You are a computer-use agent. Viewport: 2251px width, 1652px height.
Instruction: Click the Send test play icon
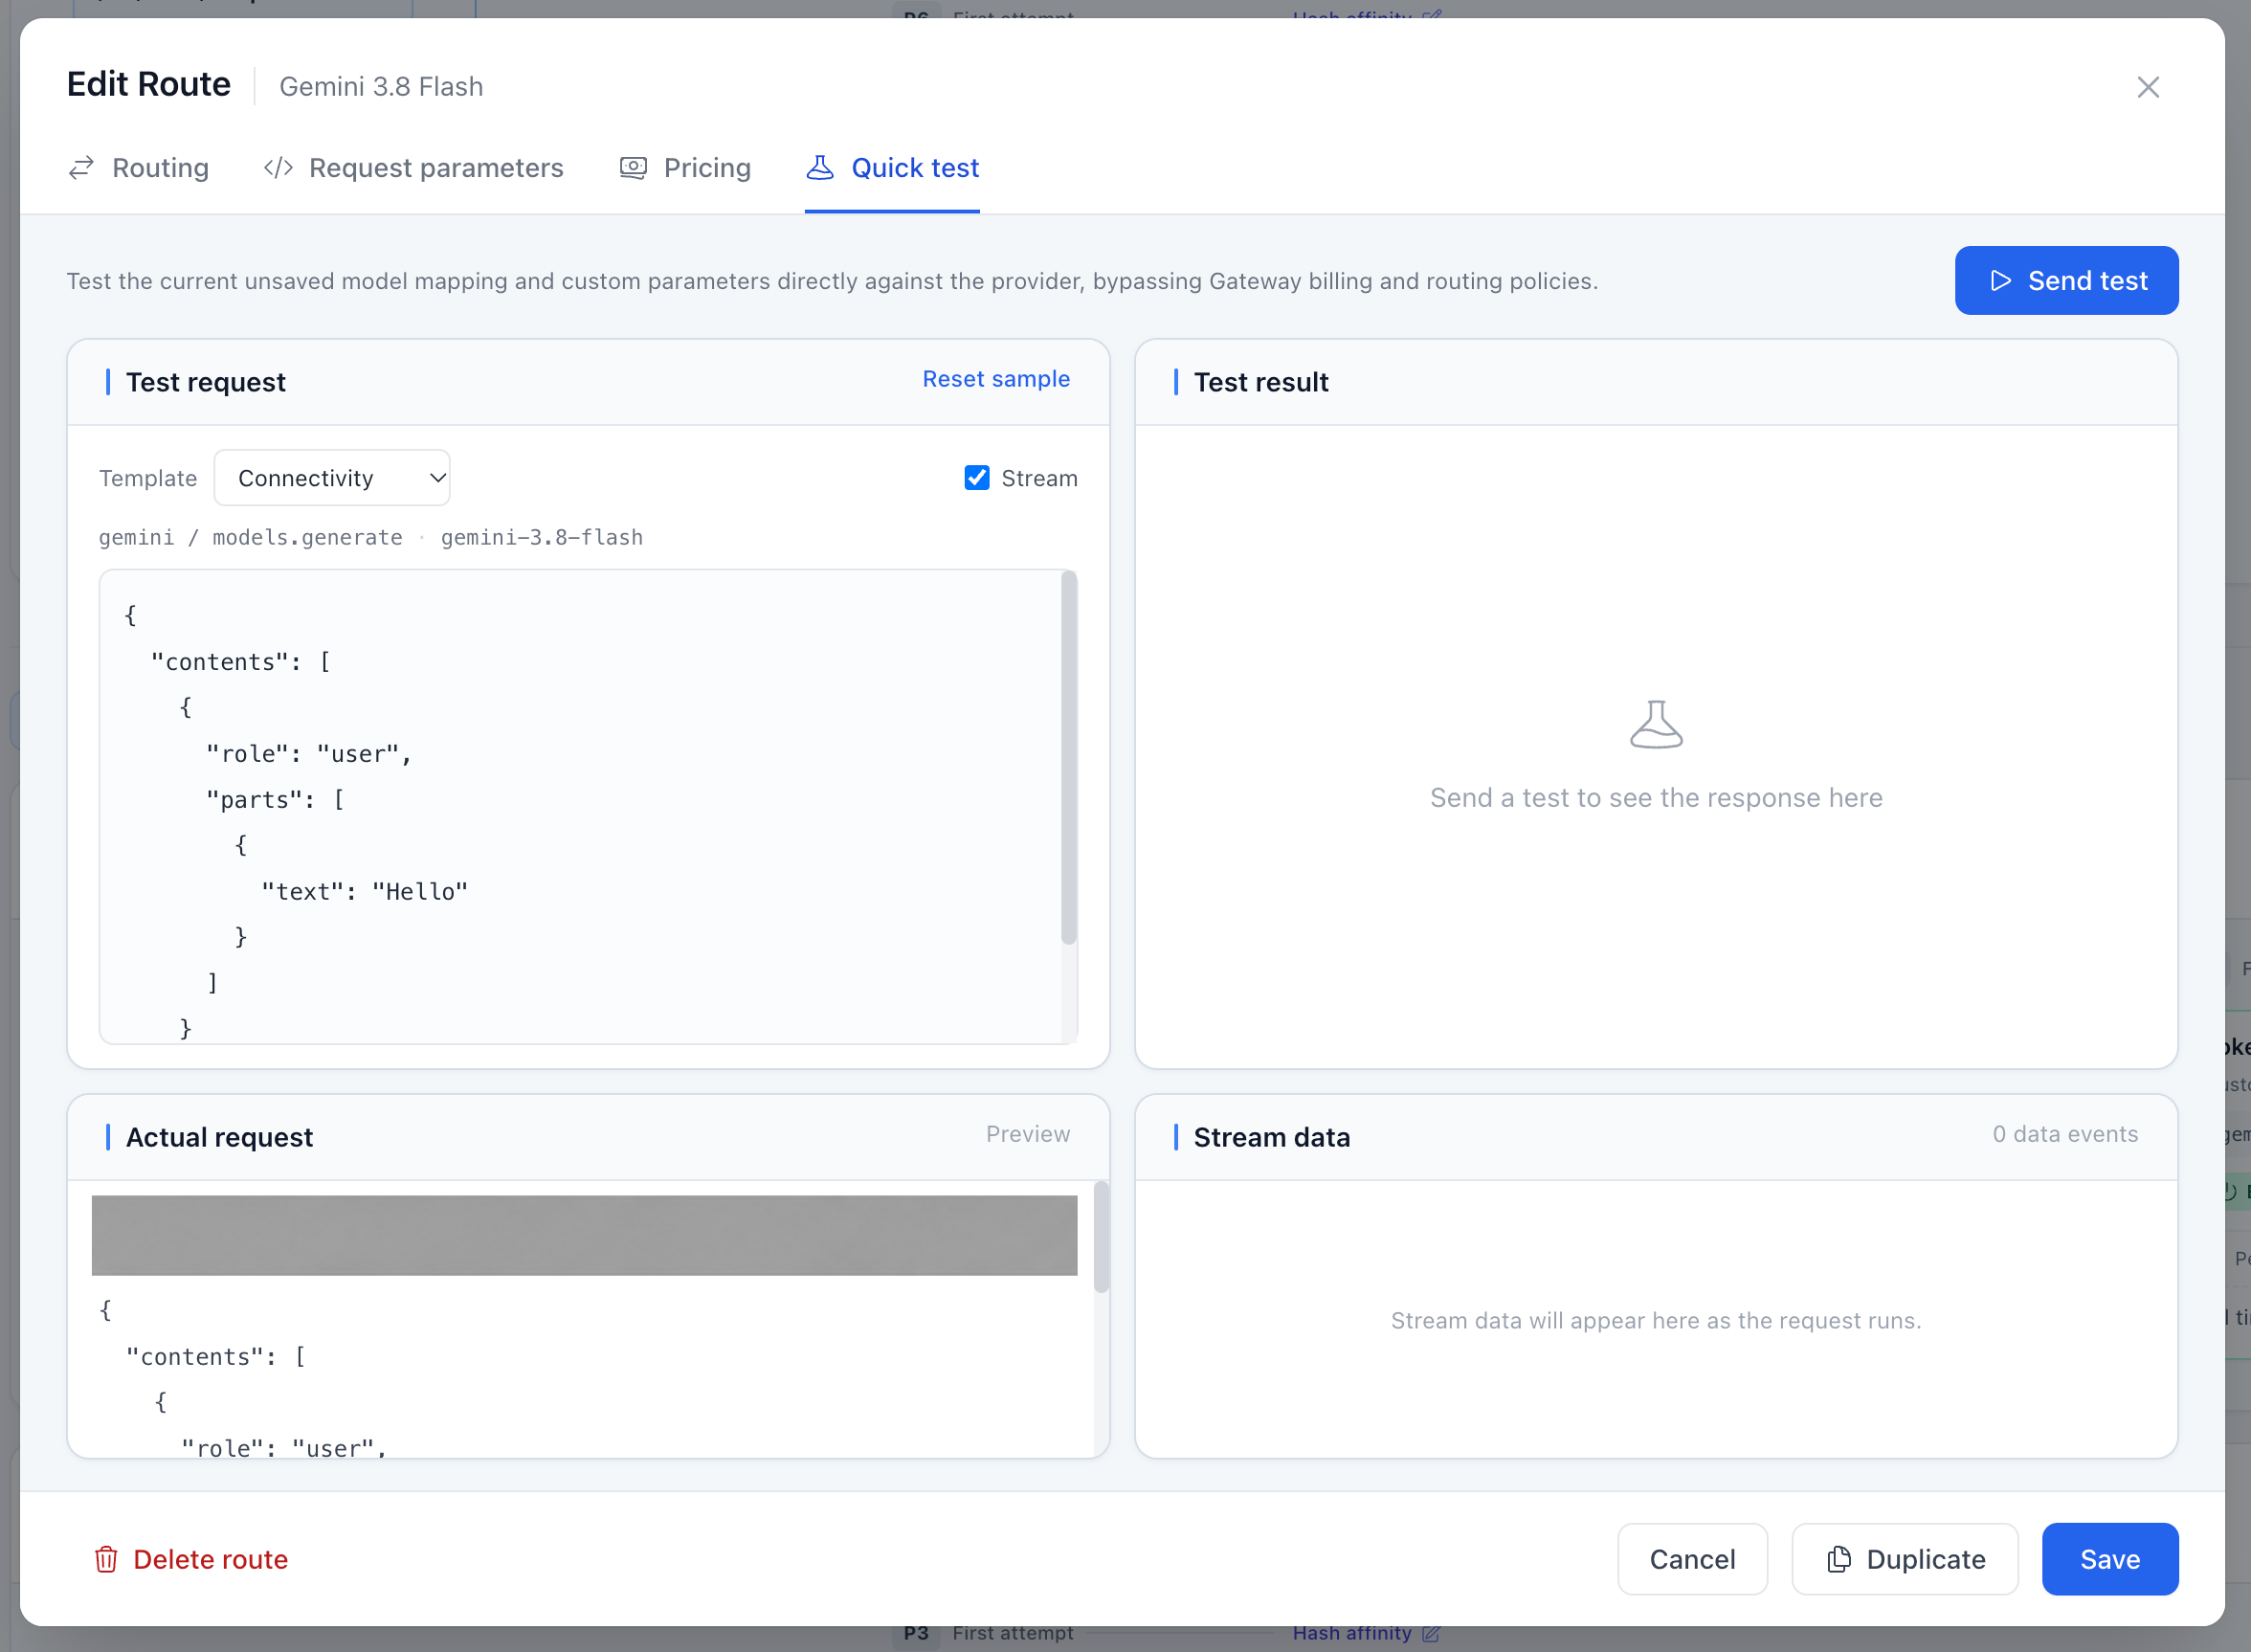(2000, 281)
